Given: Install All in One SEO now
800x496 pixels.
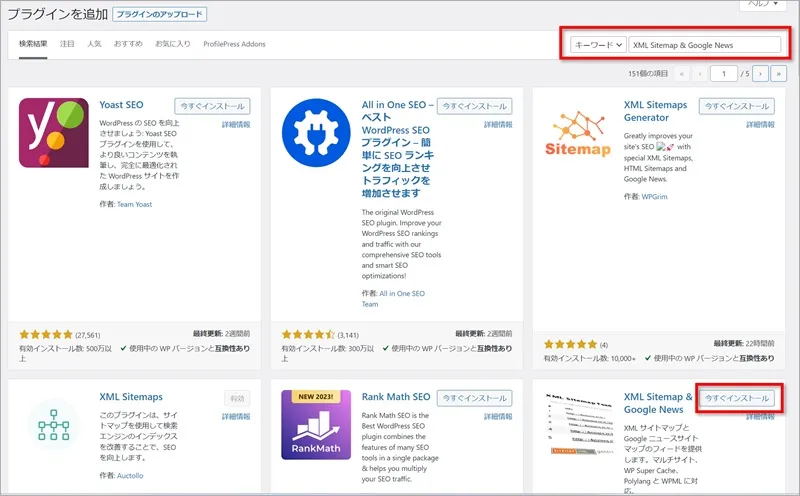Looking at the screenshot, I should [474, 106].
